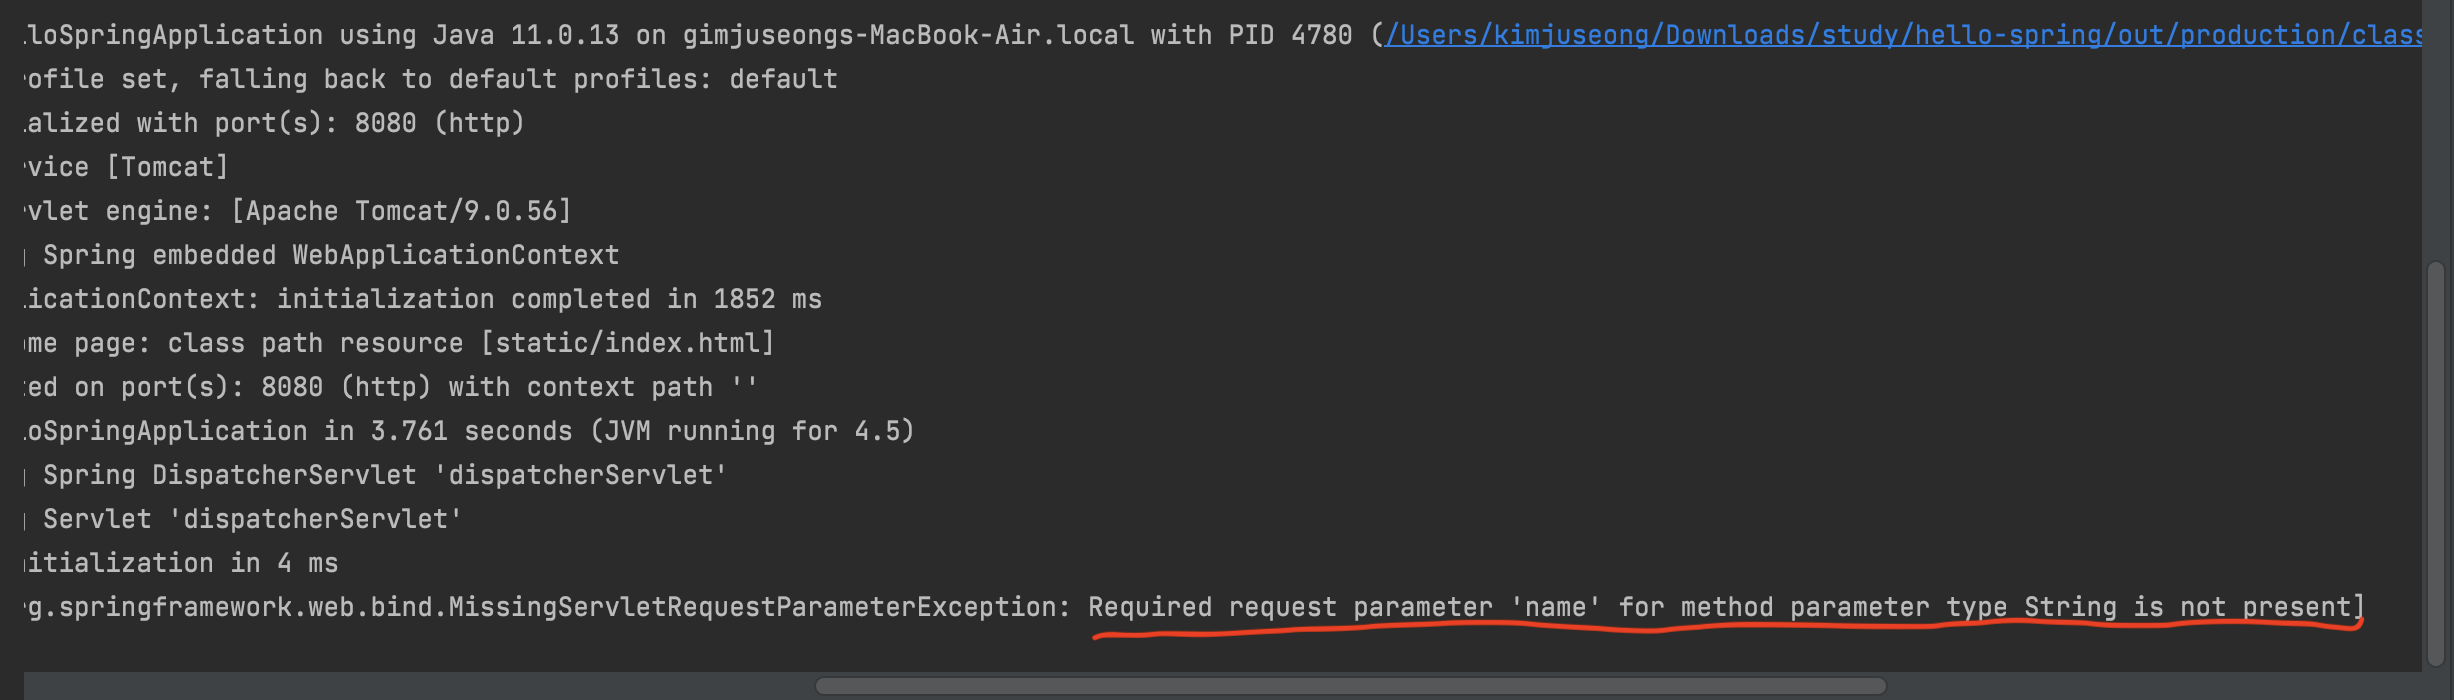
Task: Click the "with context path ''" text
Action: [x=603, y=387]
